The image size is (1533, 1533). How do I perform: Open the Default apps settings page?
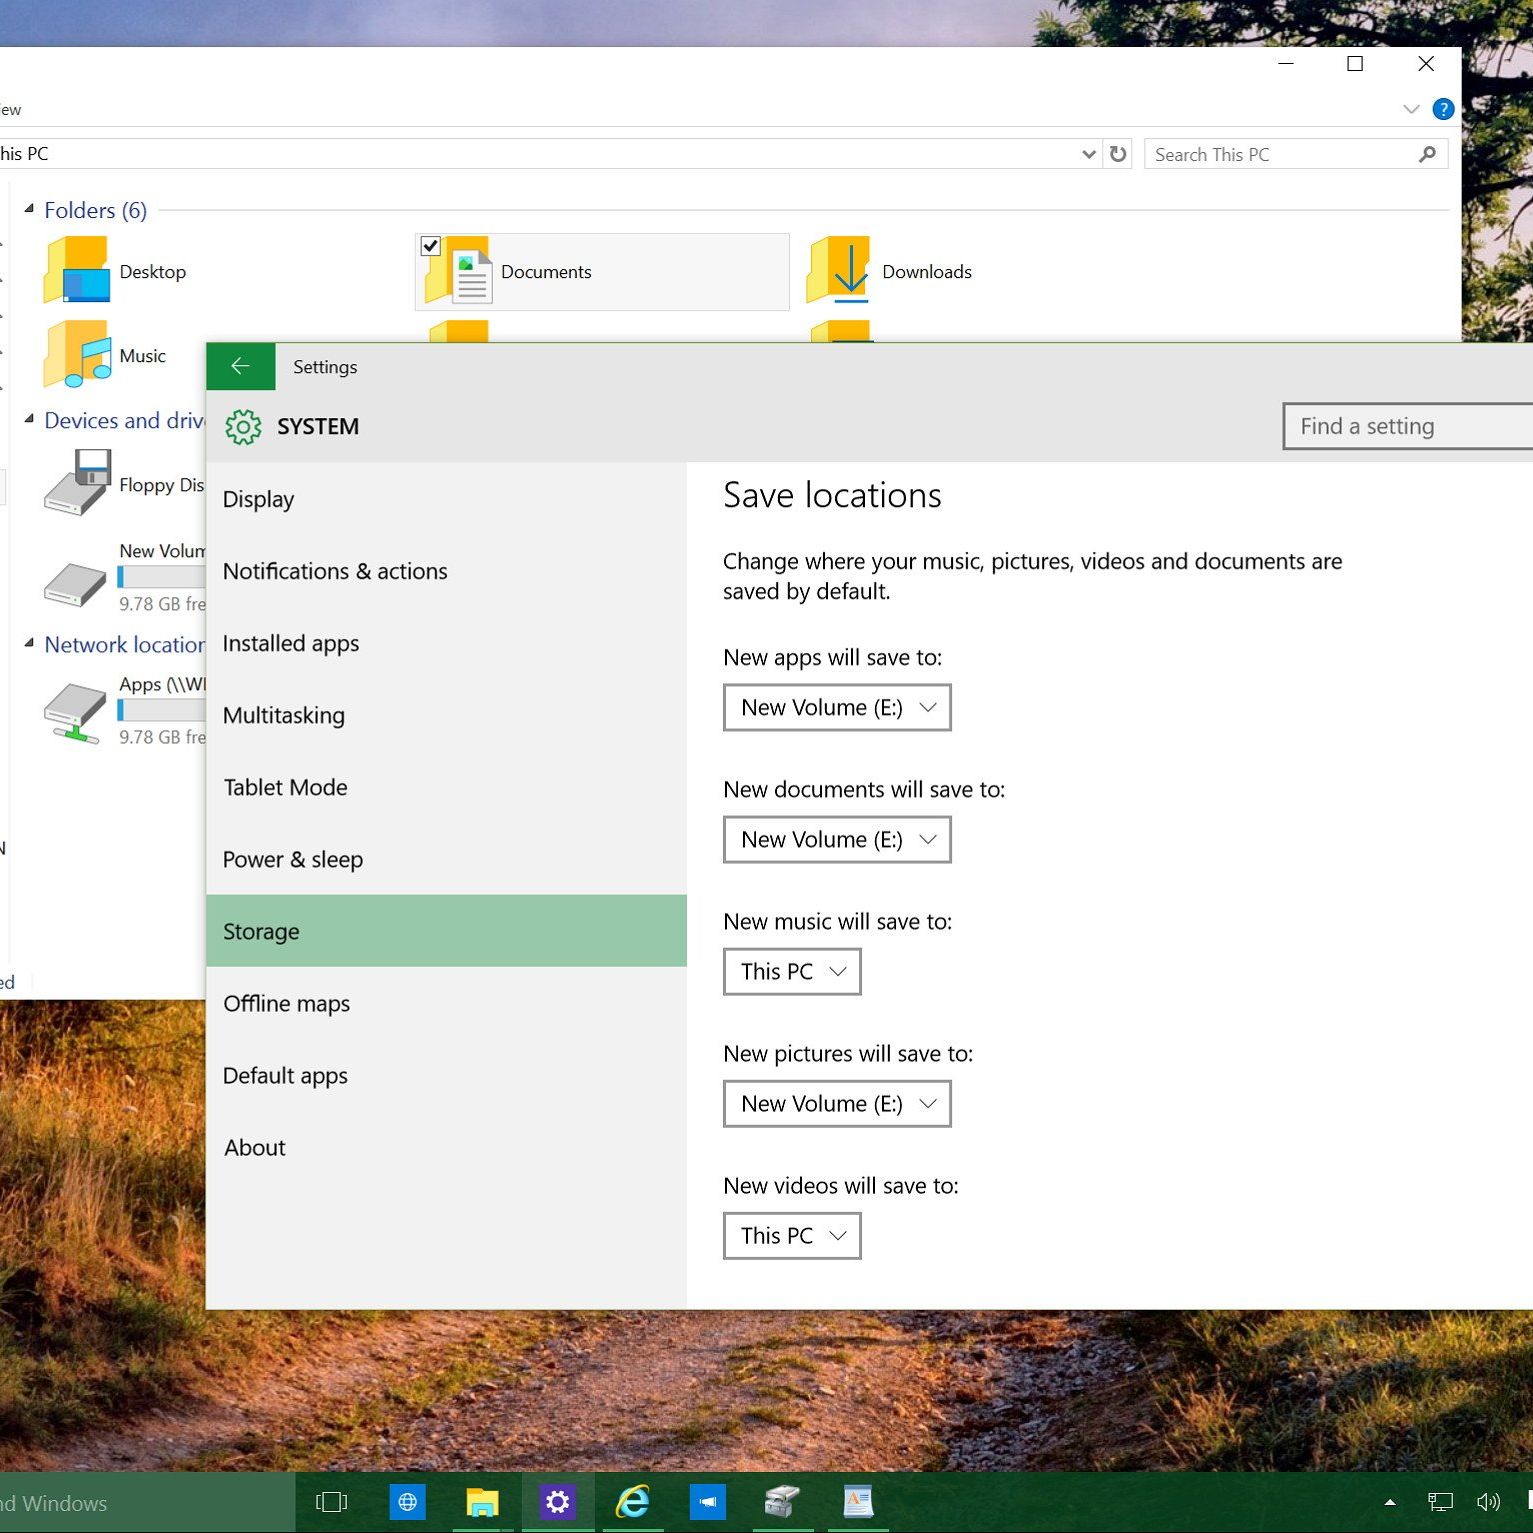[285, 1075]
